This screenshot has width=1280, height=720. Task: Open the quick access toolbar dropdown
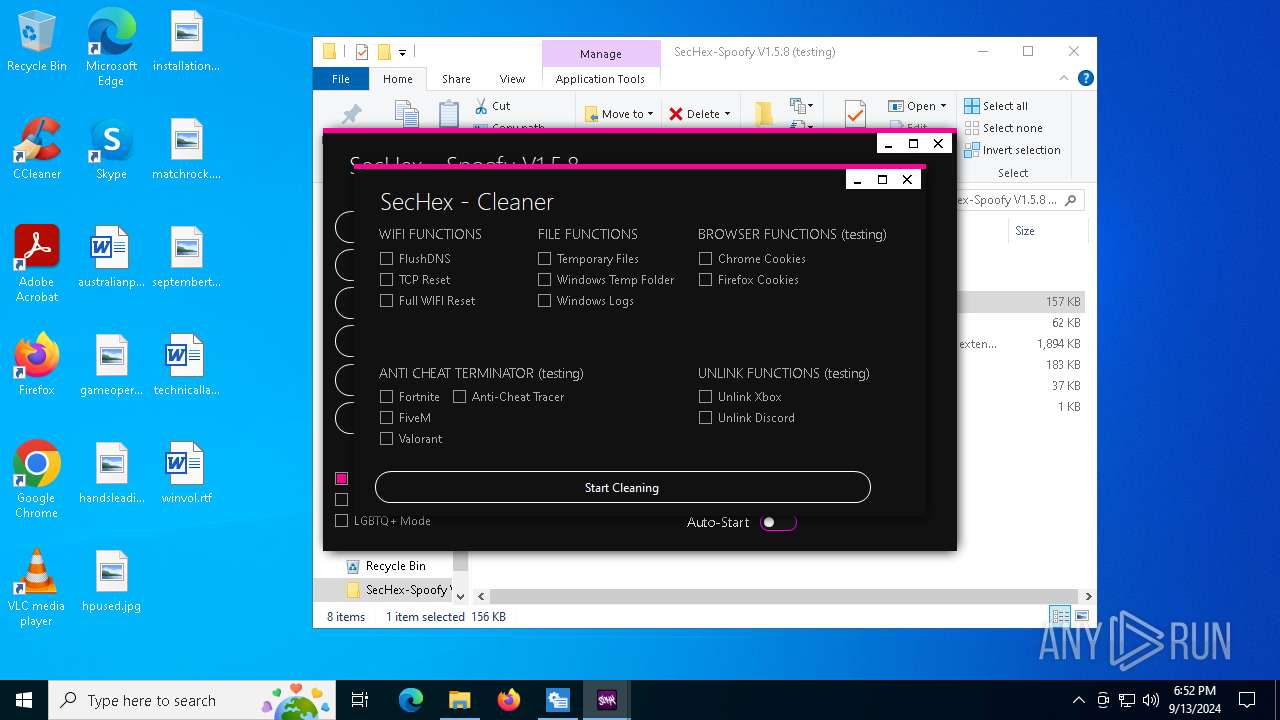click(403, 52)
